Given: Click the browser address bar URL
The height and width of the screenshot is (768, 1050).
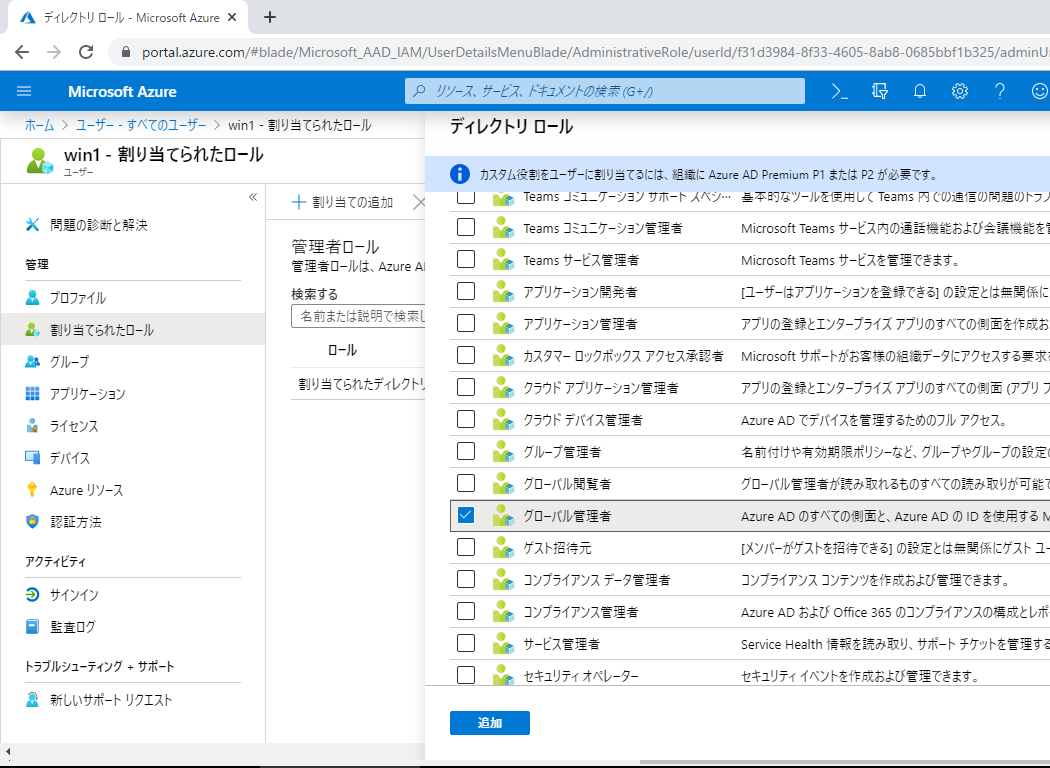Looking at the screenshot, I should click(595, 52).
